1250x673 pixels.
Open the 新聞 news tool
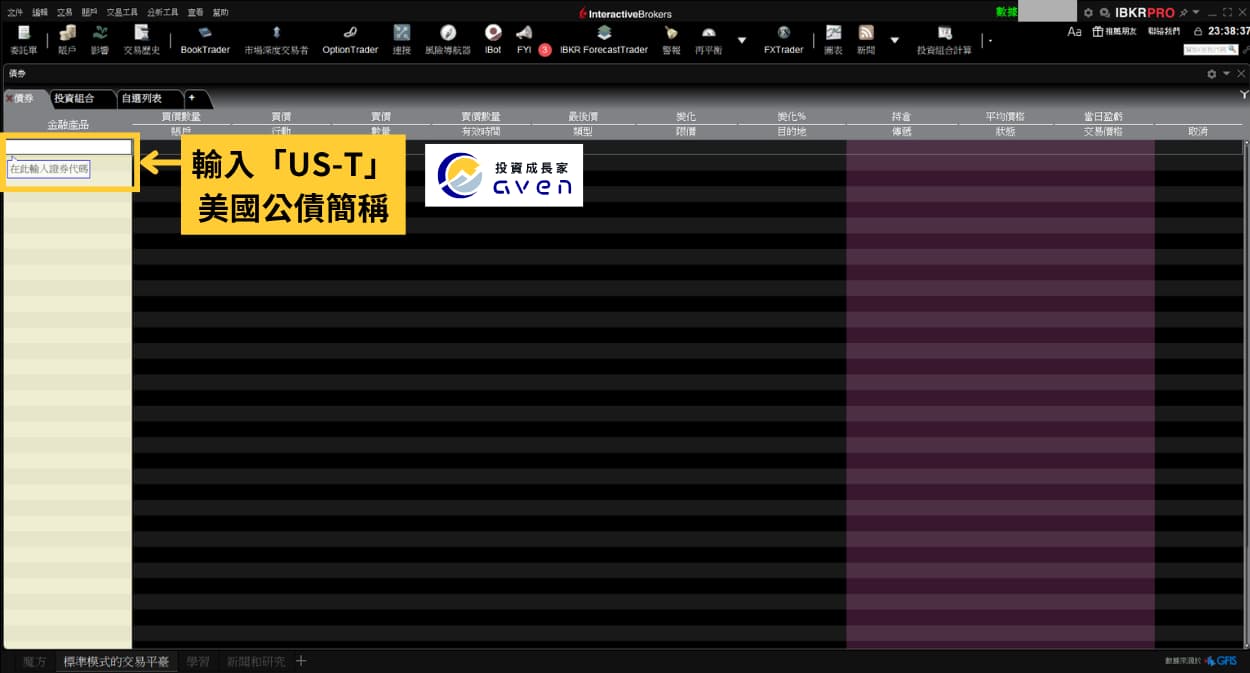[x=866, y=40]
